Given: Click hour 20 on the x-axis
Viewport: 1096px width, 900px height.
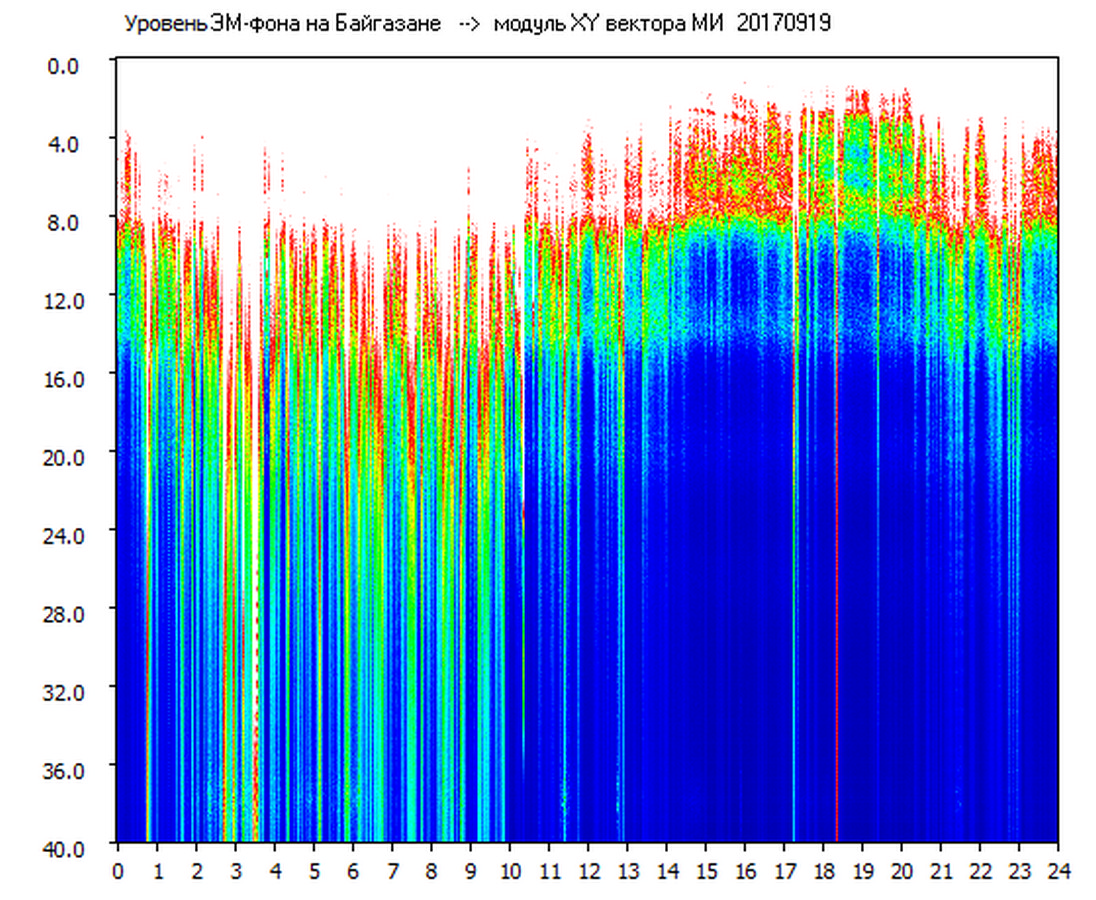Looking at the screenshot, I should point(902,871).
